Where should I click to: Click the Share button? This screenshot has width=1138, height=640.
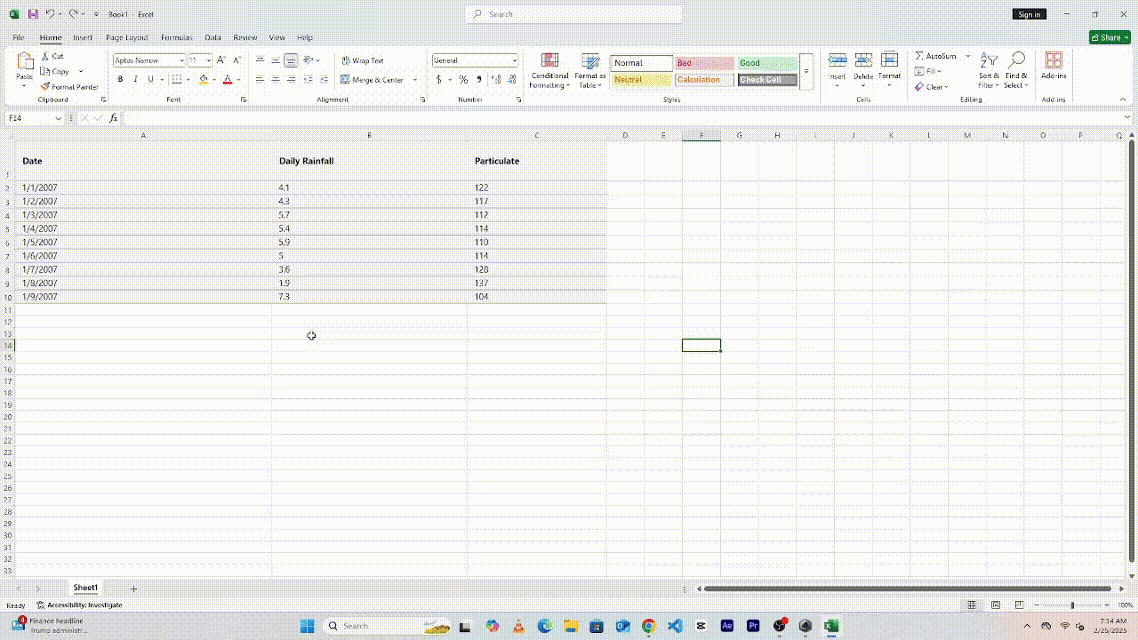[x=1110, y=37]
